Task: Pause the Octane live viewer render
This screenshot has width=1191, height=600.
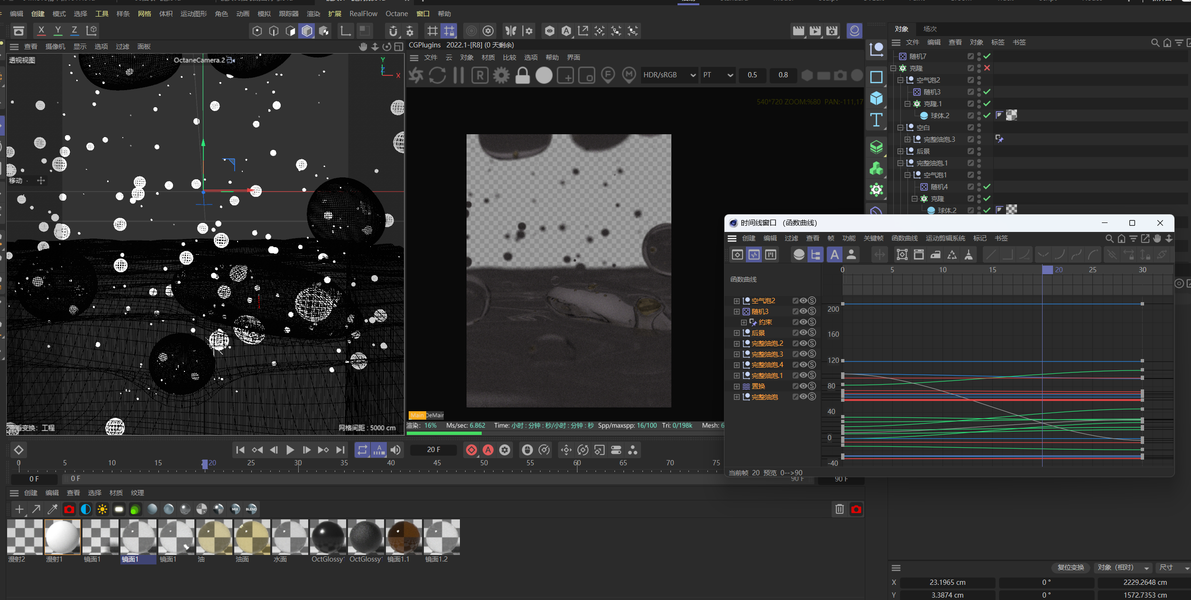Action: click(x=459, y=76)
